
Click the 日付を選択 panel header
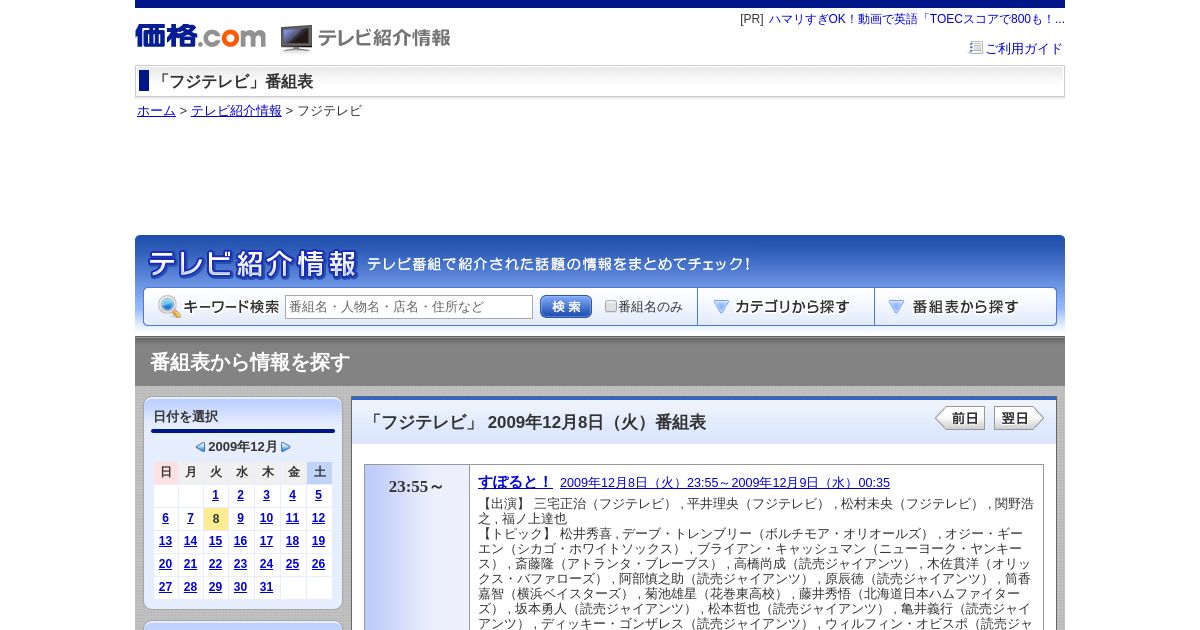click(185, 416)
